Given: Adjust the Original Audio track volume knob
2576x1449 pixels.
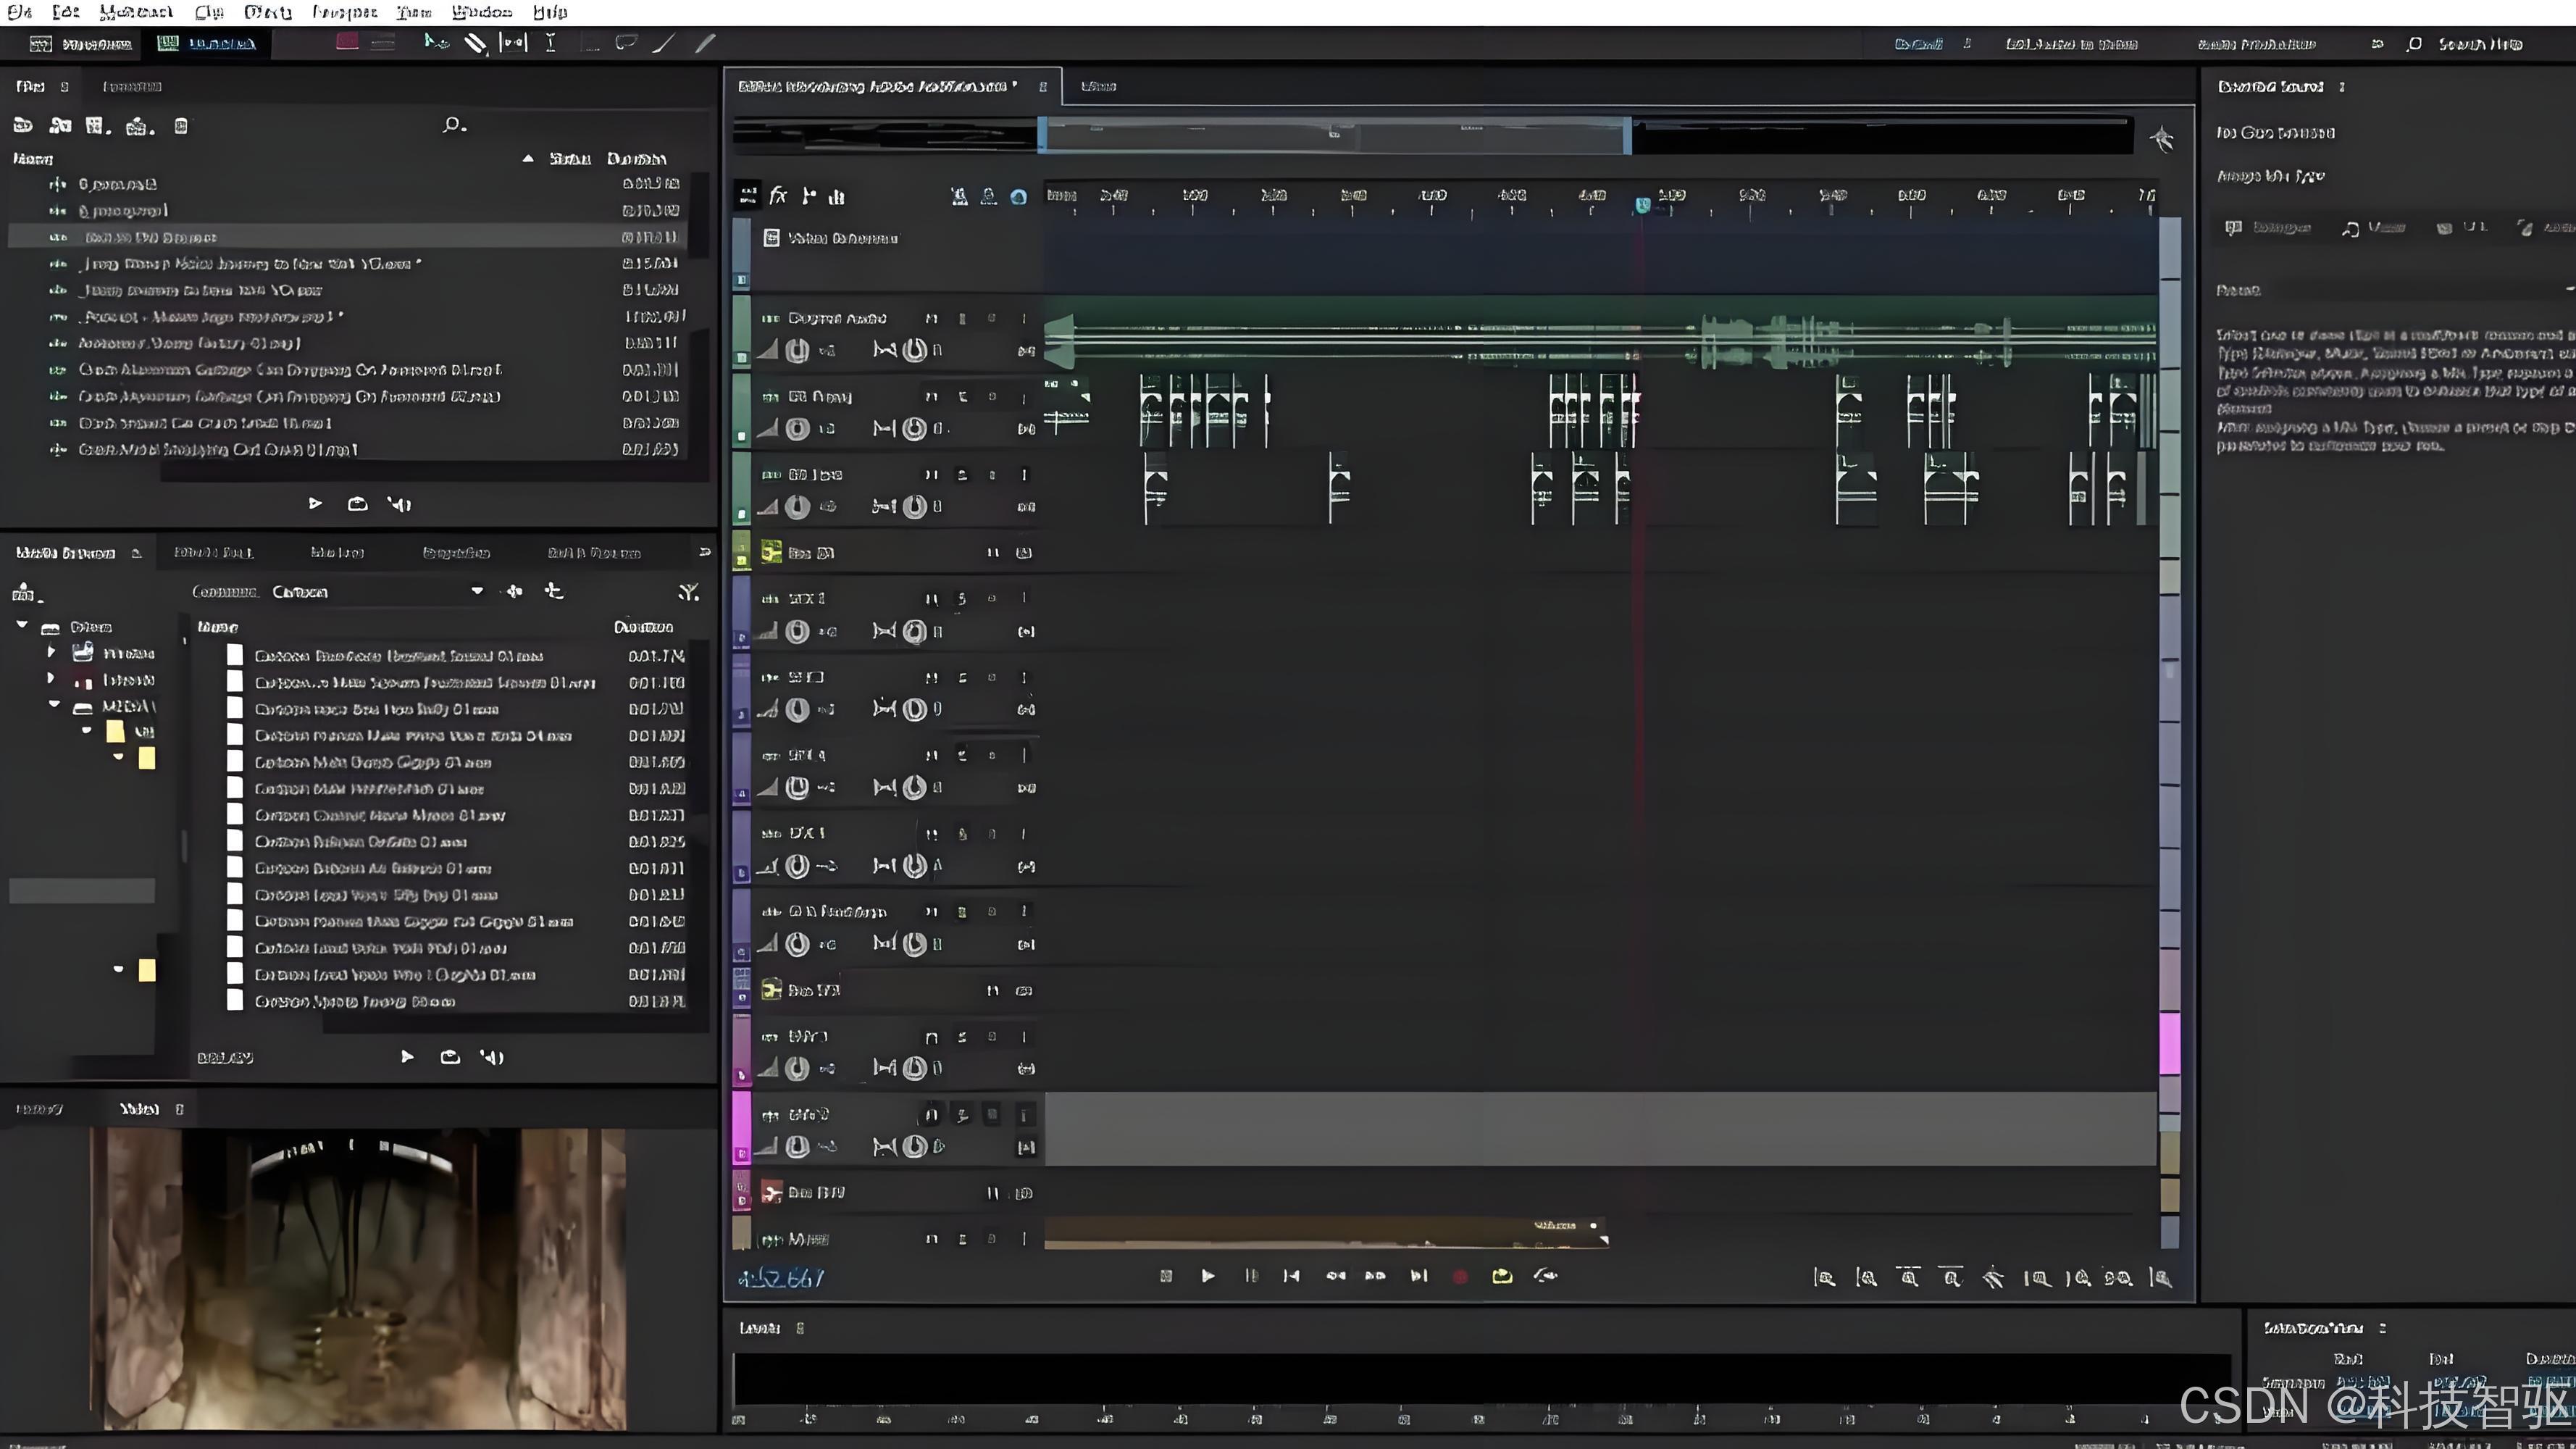Looking at the screenshot, I should [x=797, y=350].
